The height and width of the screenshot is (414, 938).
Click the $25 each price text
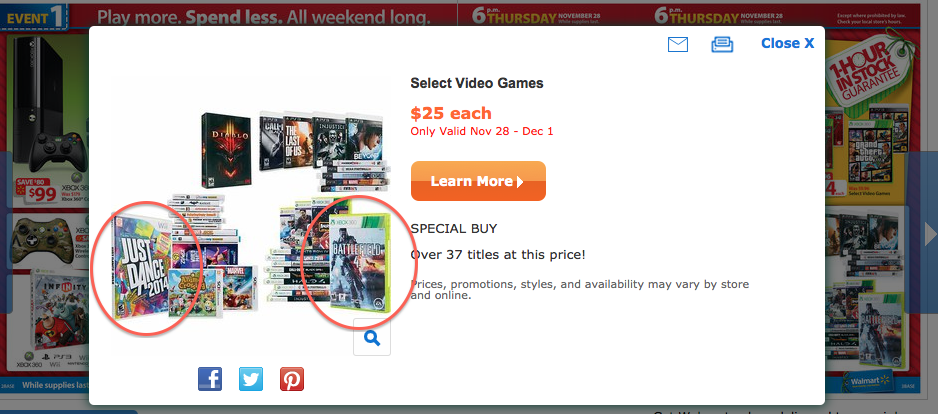click(x=451, y=113)
